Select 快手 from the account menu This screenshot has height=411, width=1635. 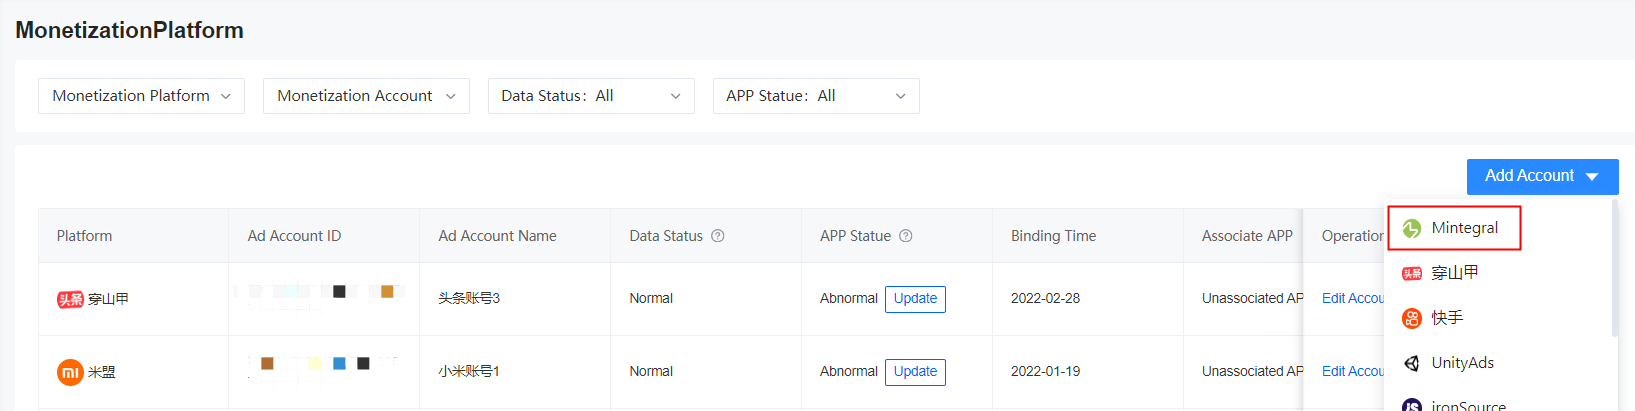click(x=1447, y=318)
